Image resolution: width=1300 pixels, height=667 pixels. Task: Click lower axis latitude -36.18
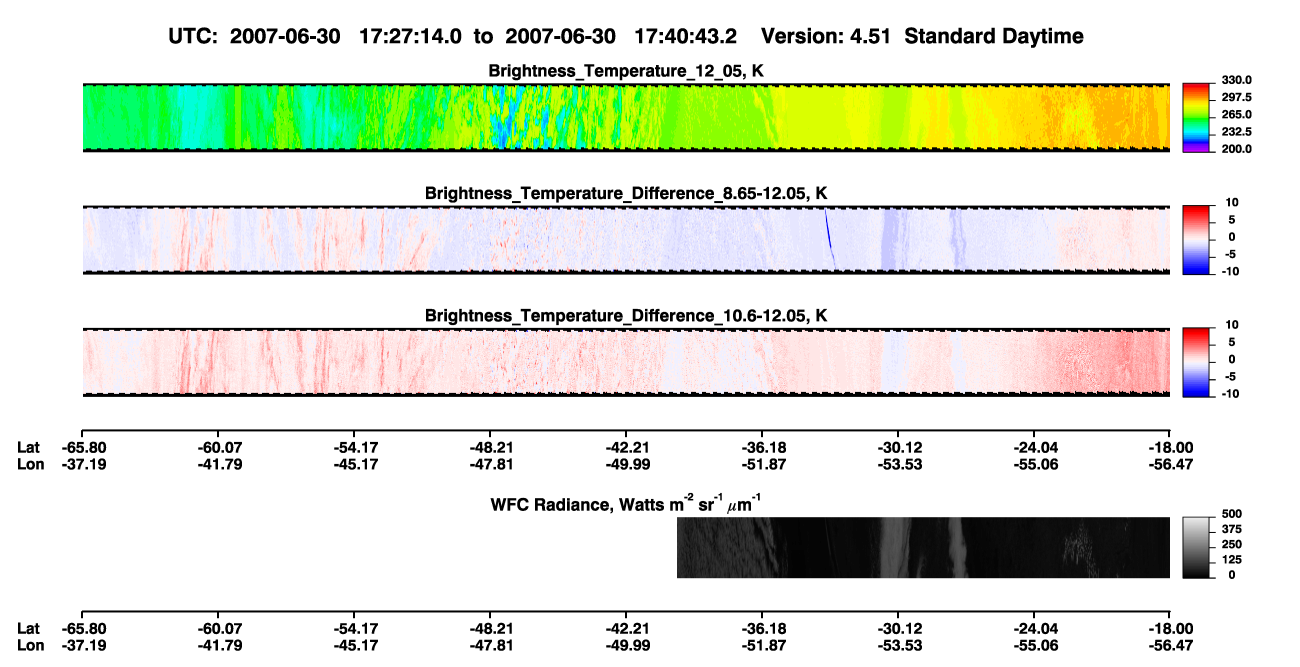click(x=762, y=628)
